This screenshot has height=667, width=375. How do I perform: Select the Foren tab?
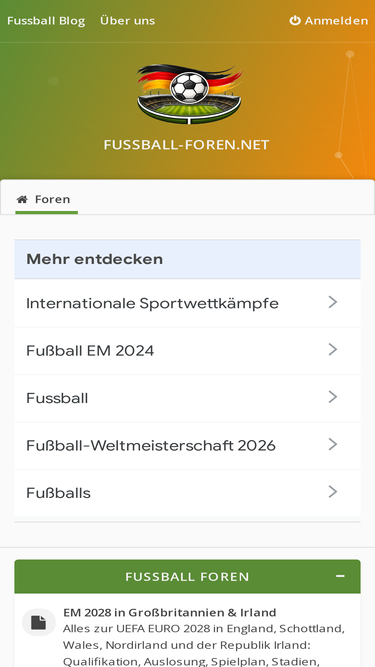[x=46, y=200]
